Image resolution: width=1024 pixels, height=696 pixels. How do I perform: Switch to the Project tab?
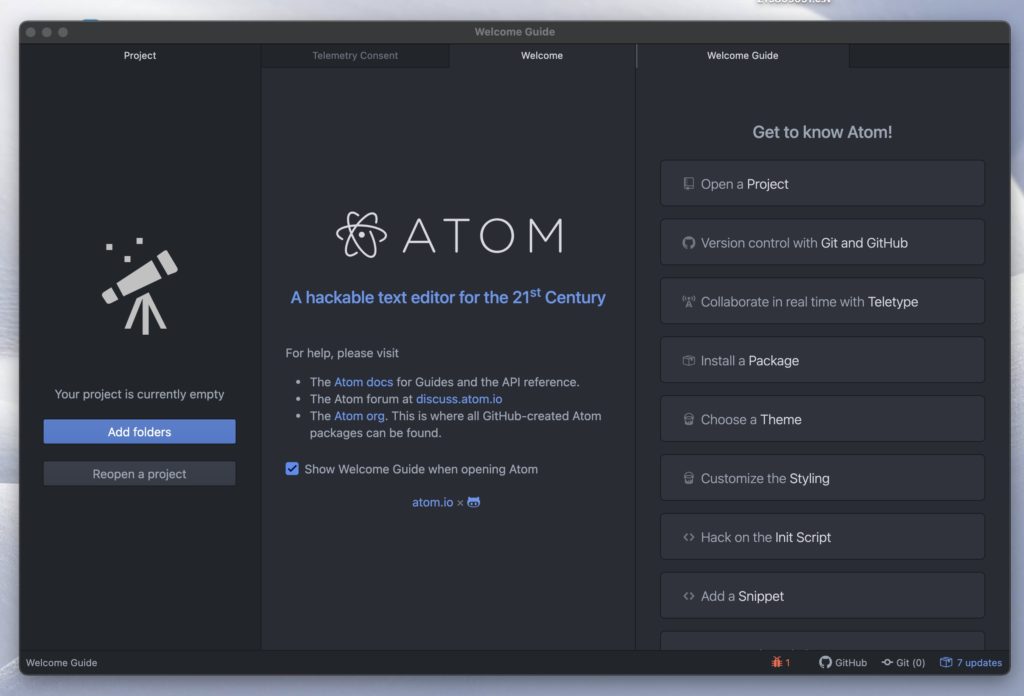tap(140, 55)
